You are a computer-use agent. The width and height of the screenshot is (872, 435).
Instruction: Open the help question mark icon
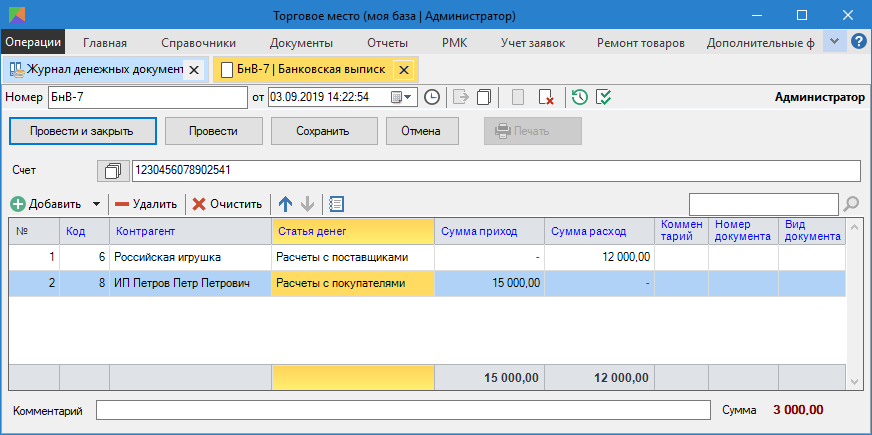pos(859,42)
